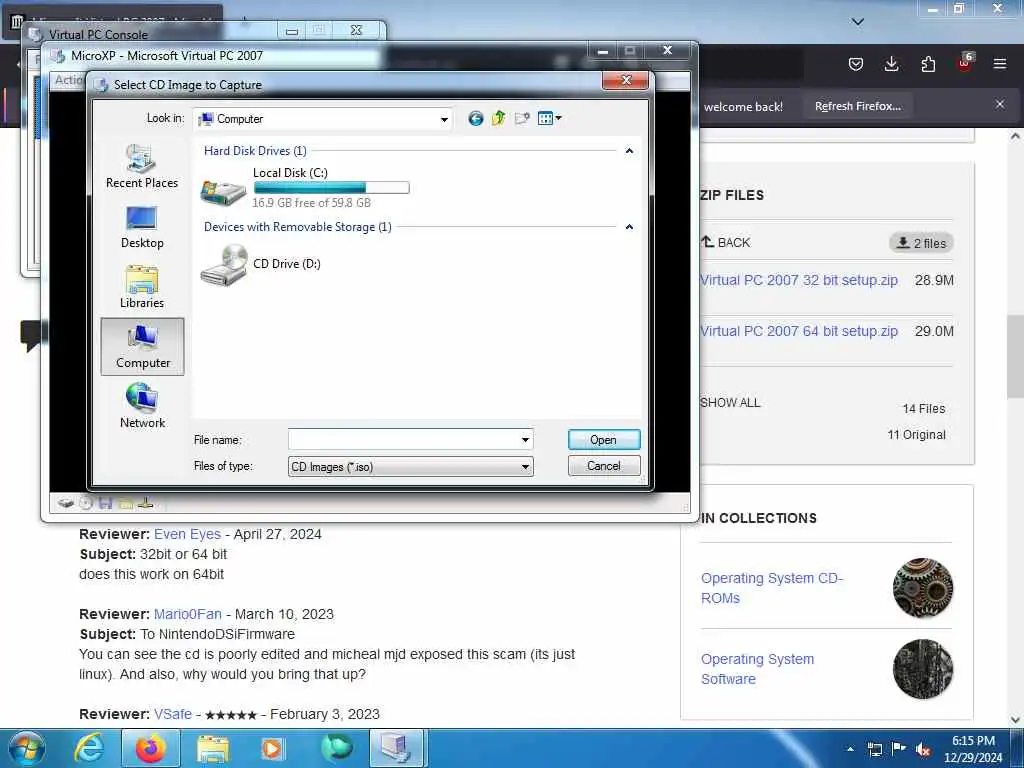Open the Firefox list all tabs chevron
This screenshot has height=768, width=1024.
pos(858,22)
